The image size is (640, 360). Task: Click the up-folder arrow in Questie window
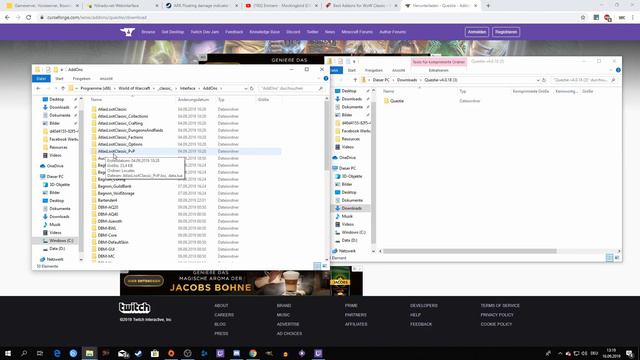coord(355,80)
